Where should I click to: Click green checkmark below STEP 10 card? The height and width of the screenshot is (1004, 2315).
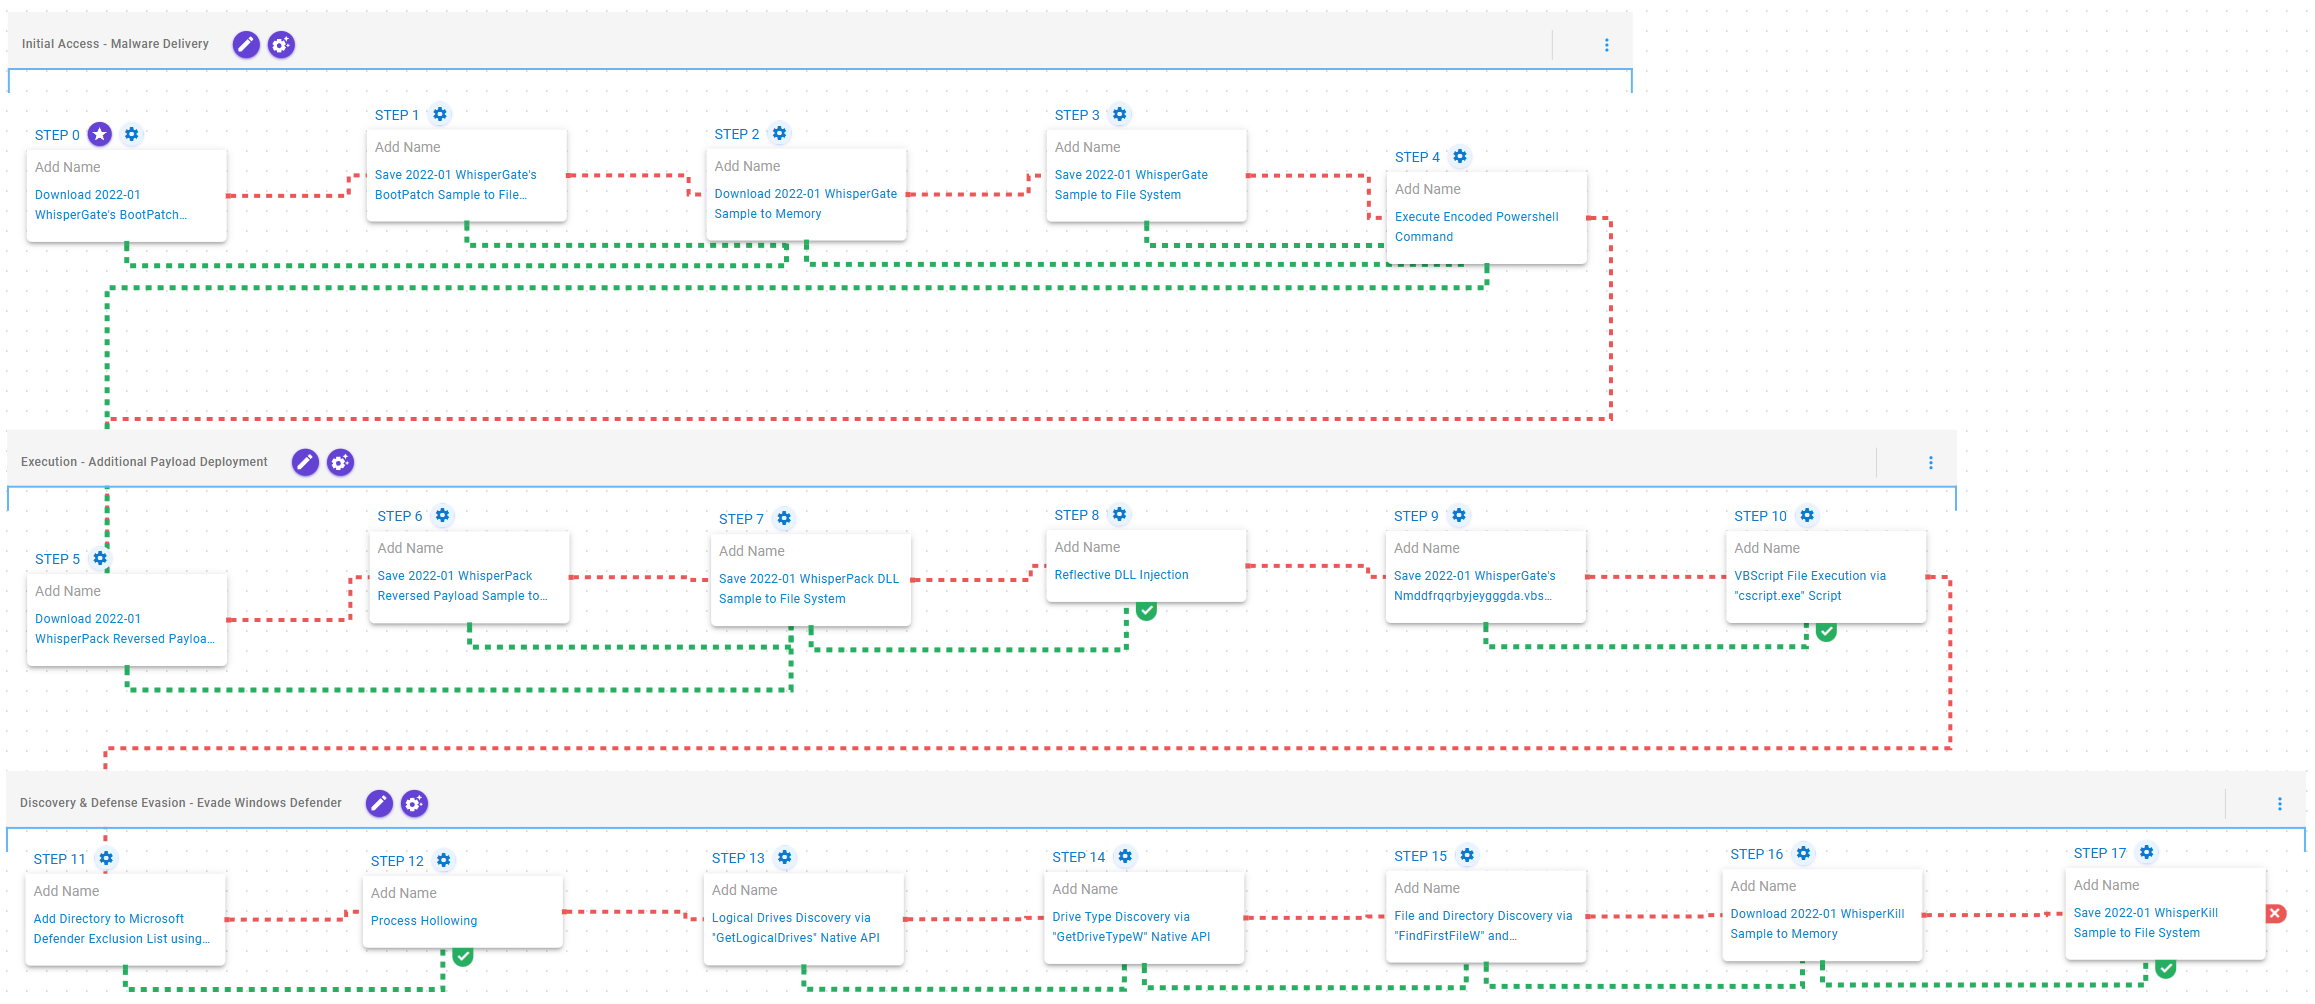1826,631
